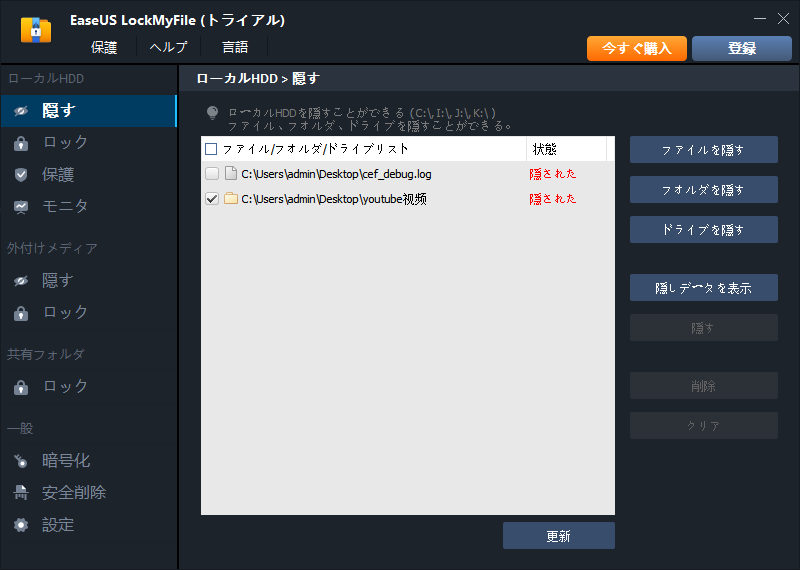The height and width of the screenshot is (570, 800).
Task: Open the 保護 top menu
Action: (x=104, y=47)
